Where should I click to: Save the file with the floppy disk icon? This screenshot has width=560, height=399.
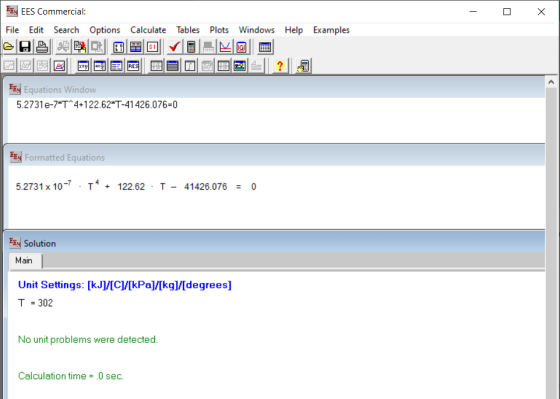click(25, 47)
